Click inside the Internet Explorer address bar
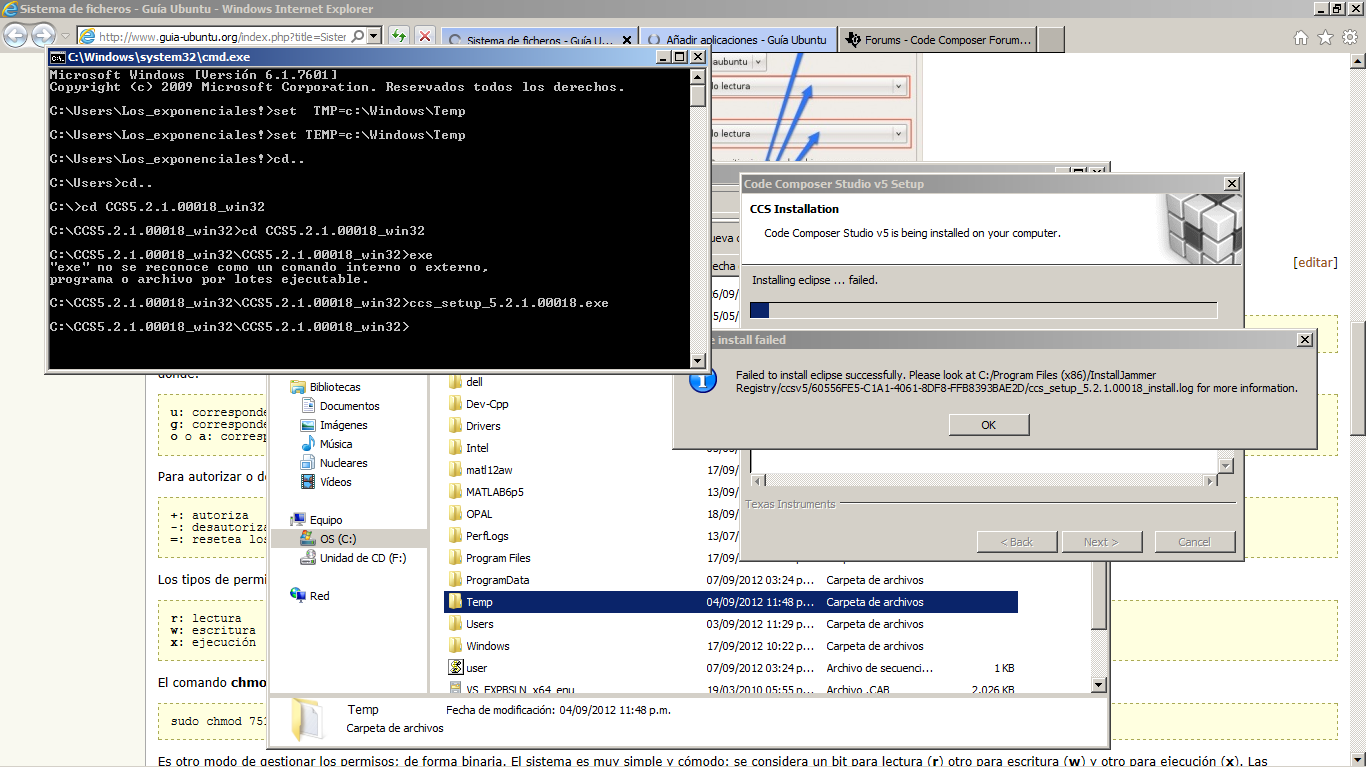 coord(222,37)
